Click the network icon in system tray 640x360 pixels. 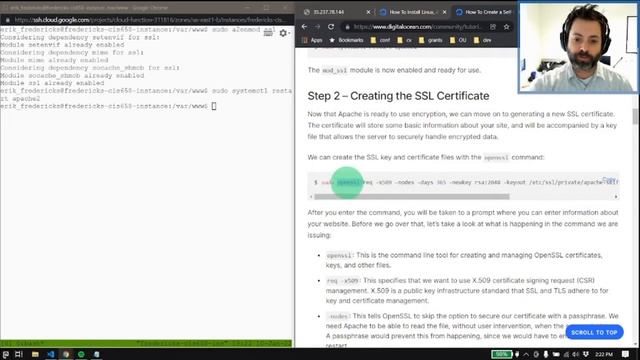(566, 354)
